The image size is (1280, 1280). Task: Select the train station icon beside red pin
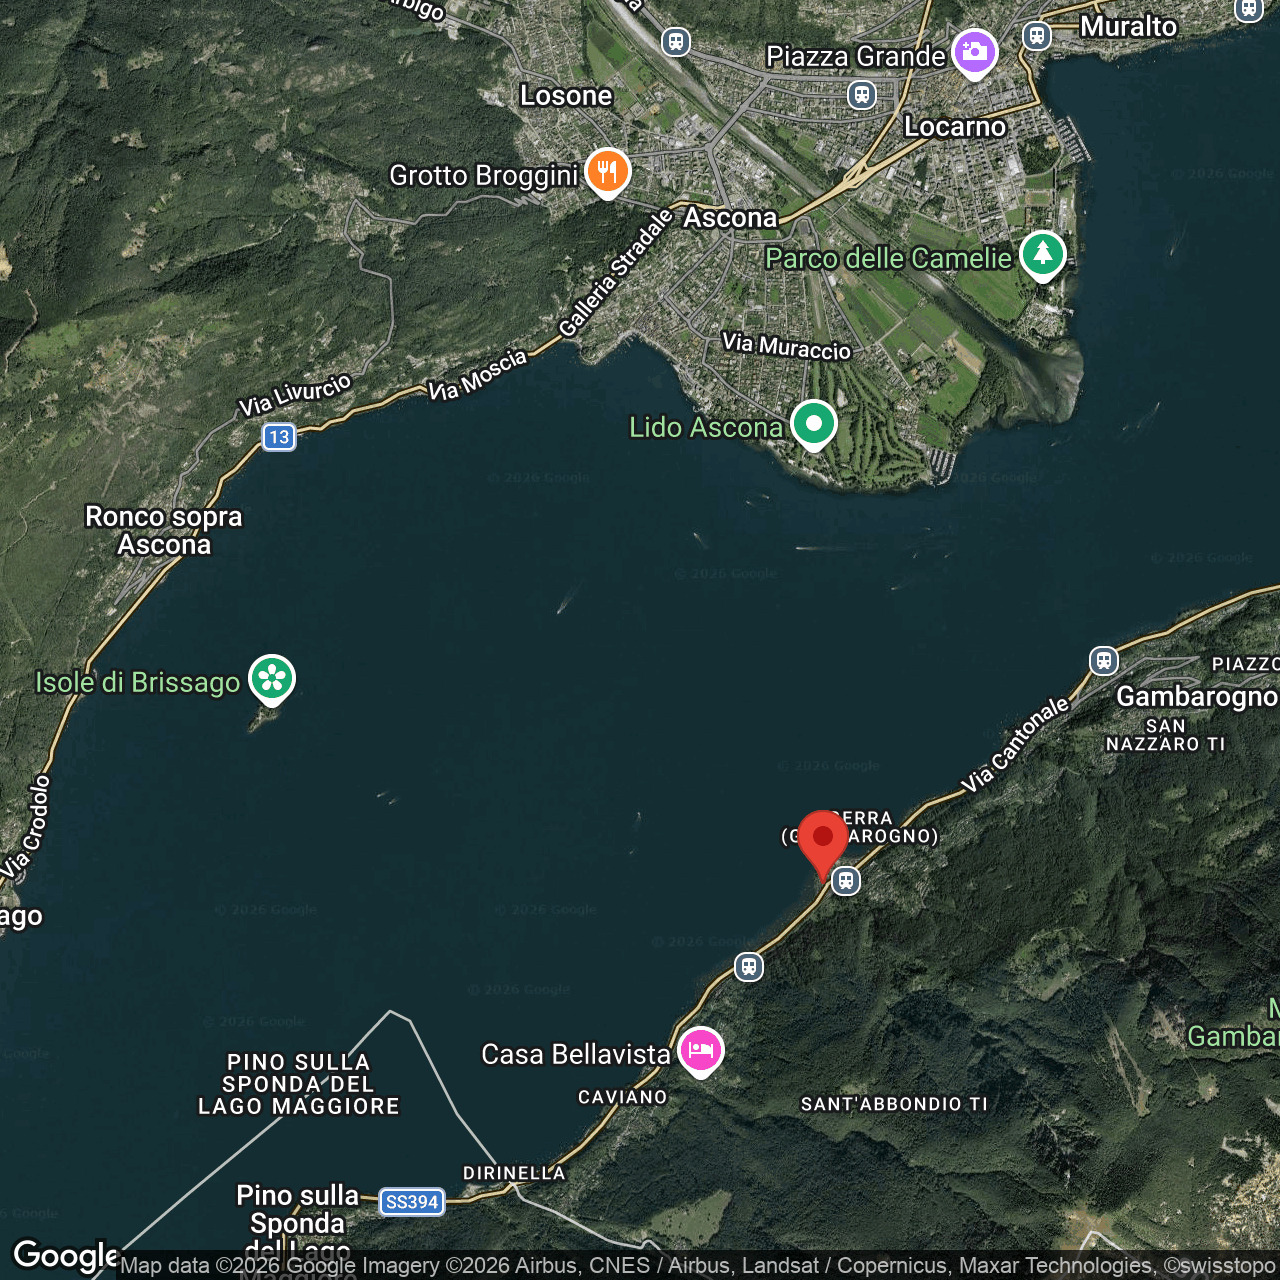point(846,881)
